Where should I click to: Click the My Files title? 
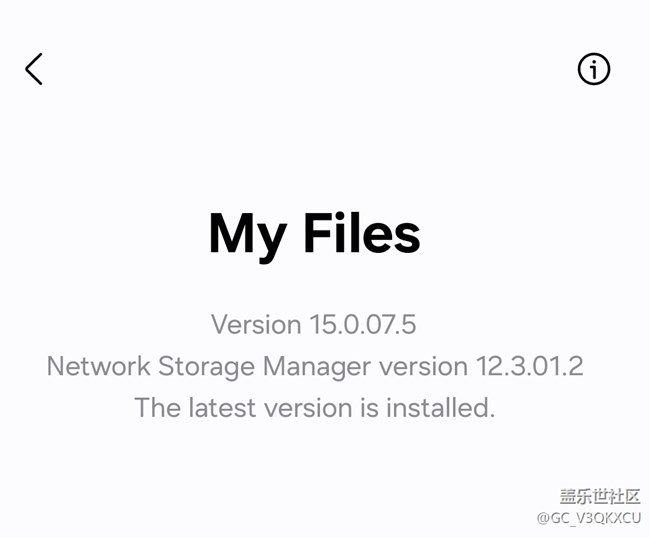(x=315, y=234)
